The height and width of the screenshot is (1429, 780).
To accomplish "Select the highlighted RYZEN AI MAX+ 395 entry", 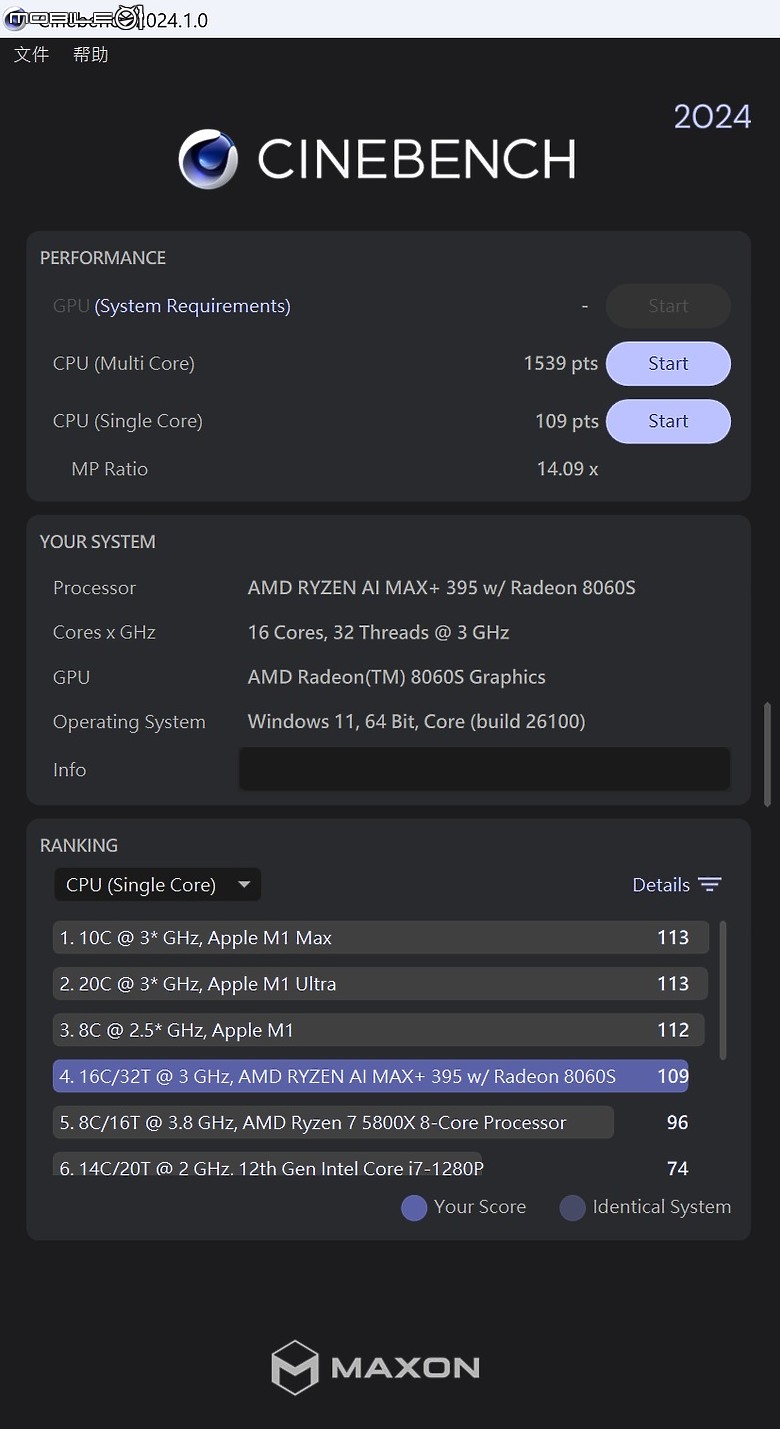I will coord(371,1076).
